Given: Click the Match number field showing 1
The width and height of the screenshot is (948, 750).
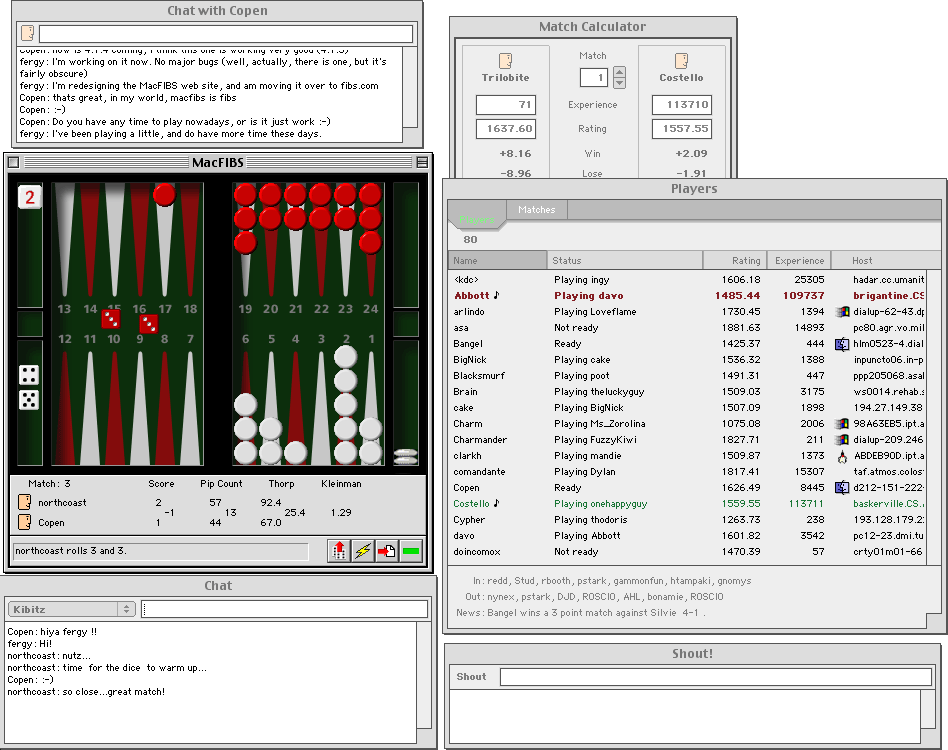Looking at the screenshot, I should (x=593, y=77).
